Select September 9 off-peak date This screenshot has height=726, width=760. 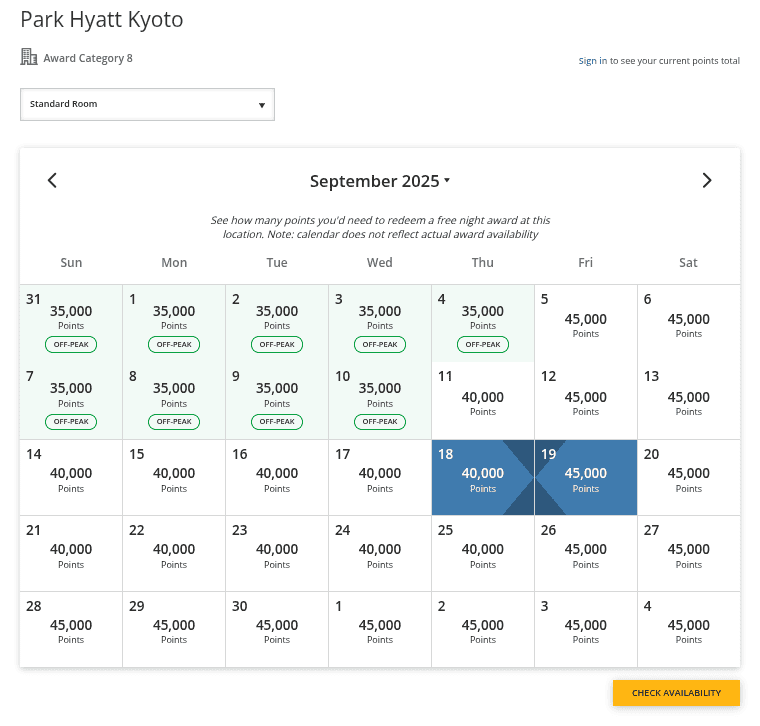[x=277, y=401]
